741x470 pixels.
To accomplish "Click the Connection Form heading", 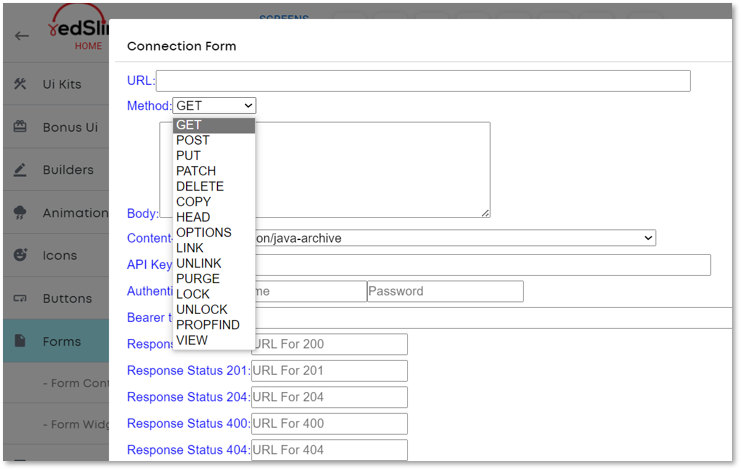I will point(181,46).
